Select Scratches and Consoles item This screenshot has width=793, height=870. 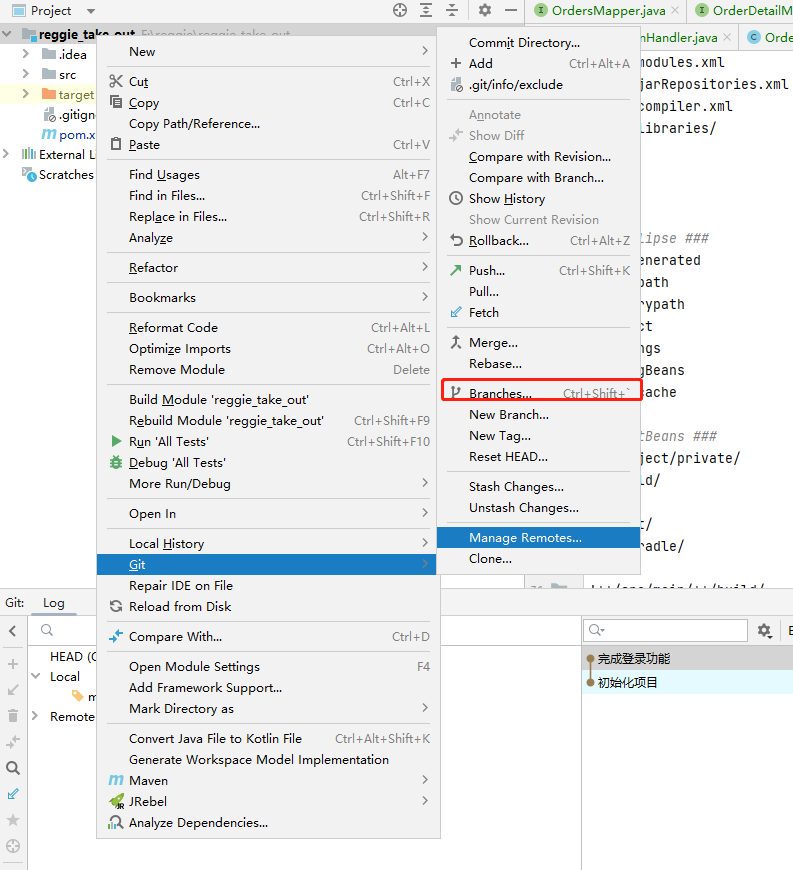(58, 174)
